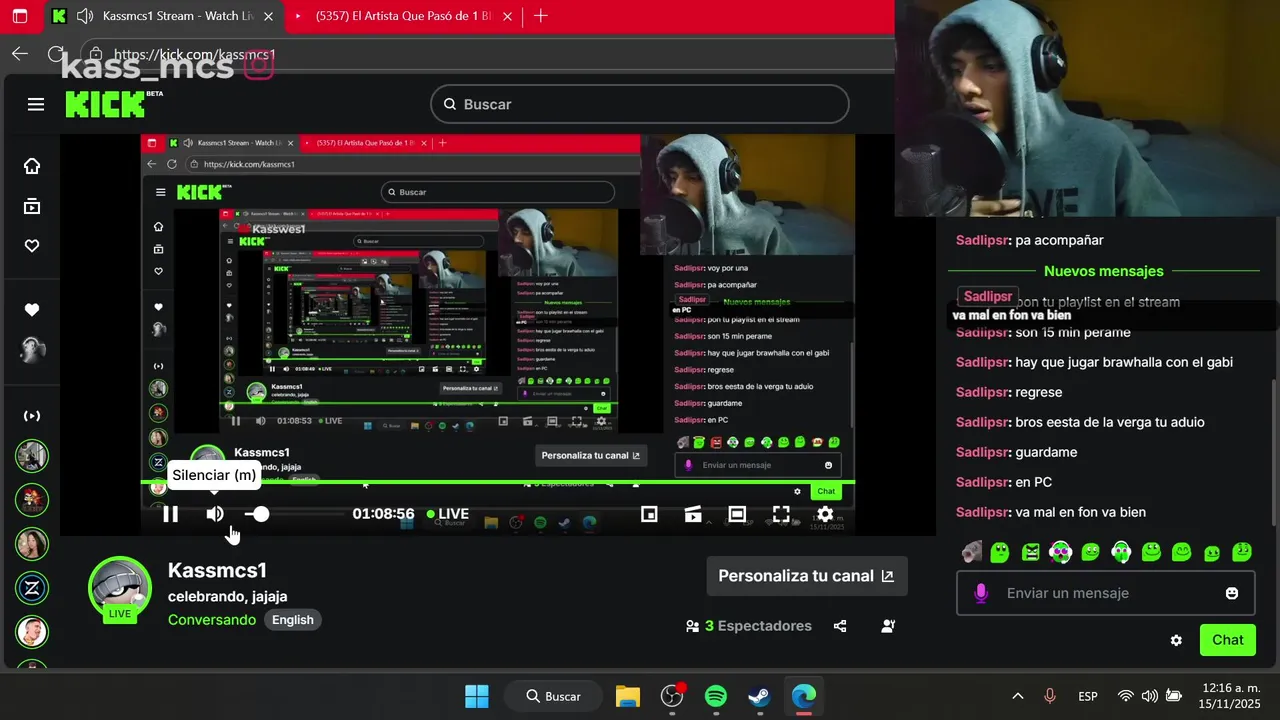Open Steam from the taskbar
Viewport: 1280px width, 720px height.
point(760,696)
